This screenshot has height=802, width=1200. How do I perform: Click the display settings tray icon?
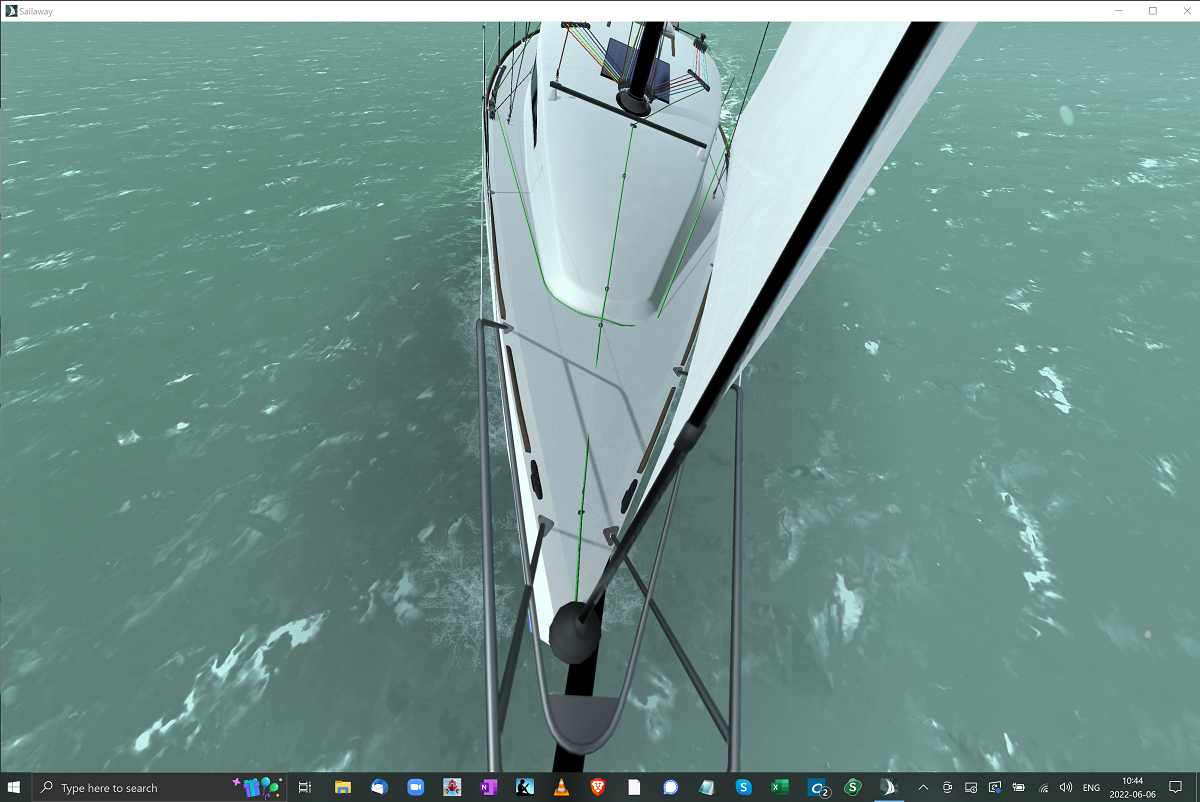[x=971, y=787]
